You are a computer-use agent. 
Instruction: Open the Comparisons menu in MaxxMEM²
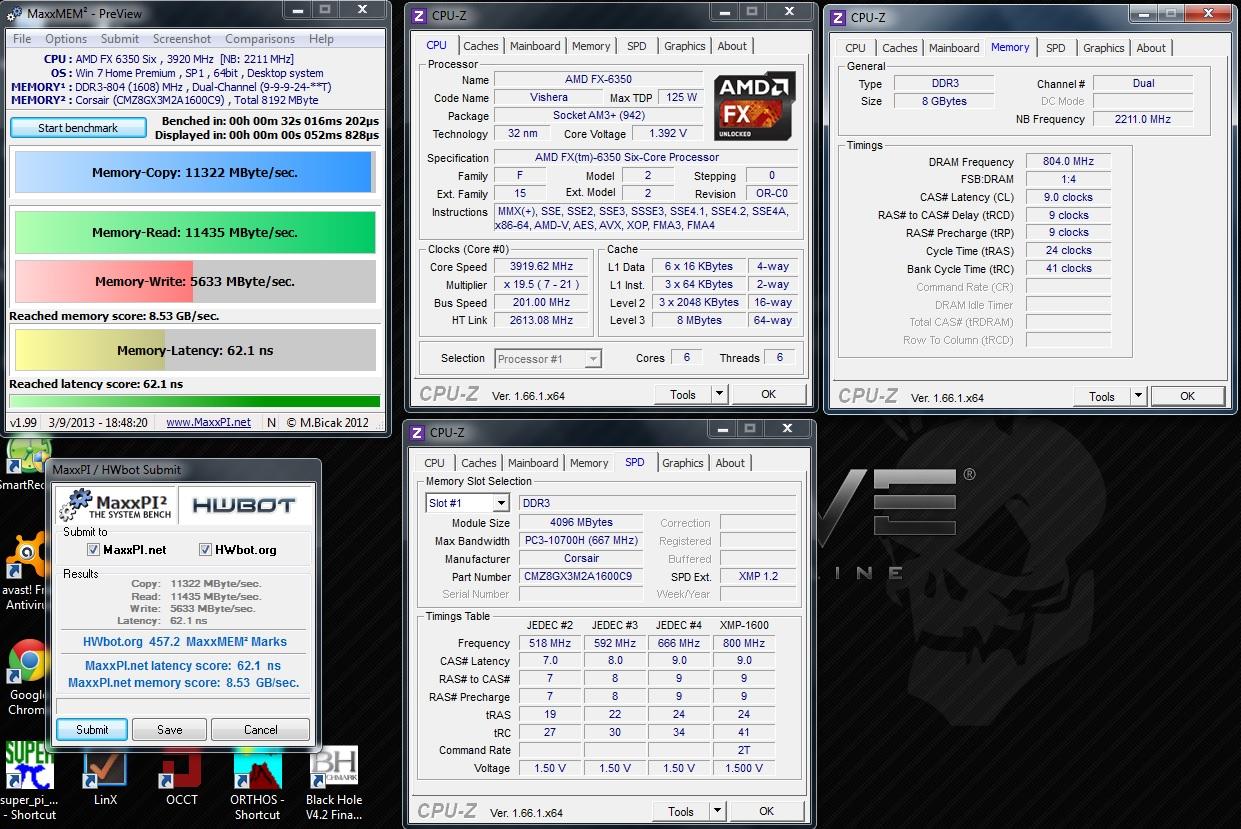(260, 39)
